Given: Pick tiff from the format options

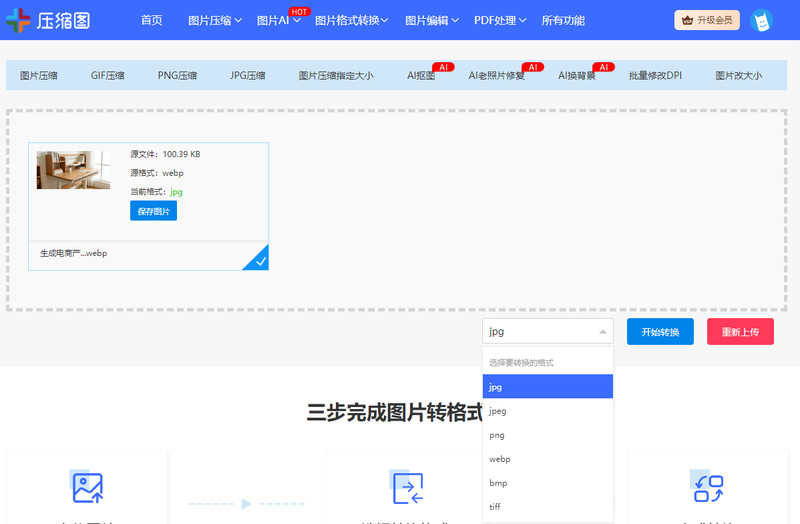Looking at the screenshot, I should pyautogui.click(x=495, y=507).
